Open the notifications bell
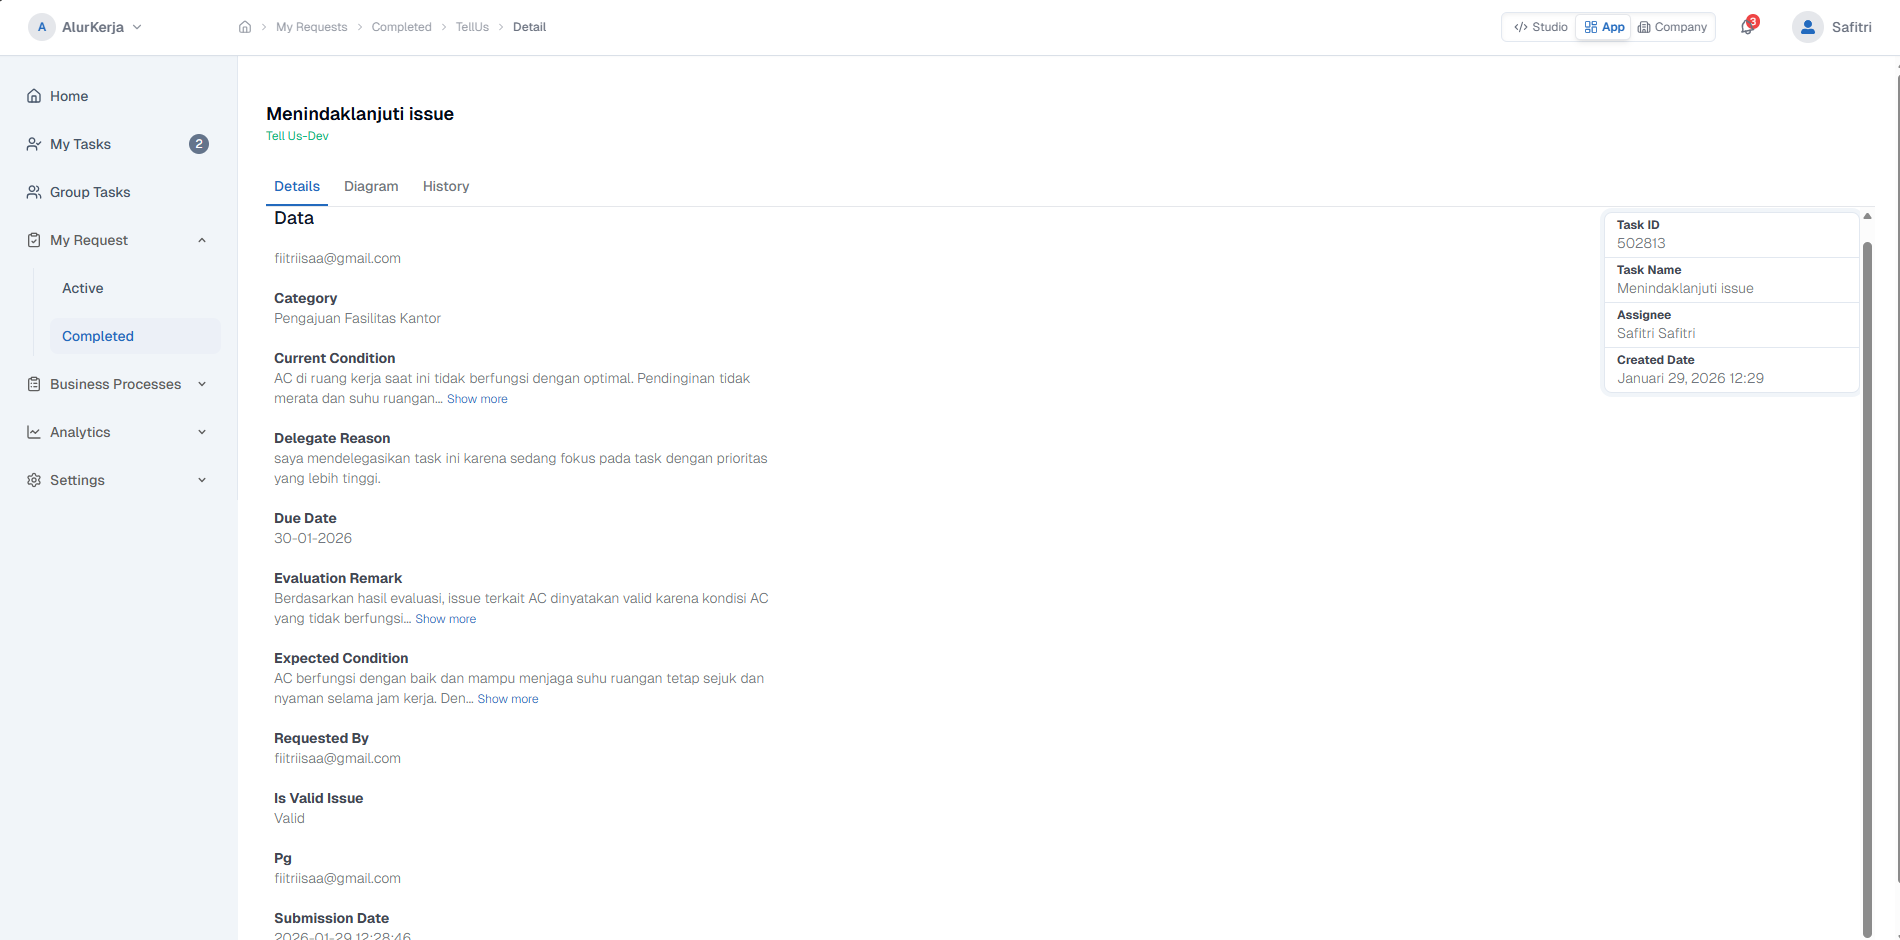Screen dimensions: 1900x940 tap(1747, 27)
